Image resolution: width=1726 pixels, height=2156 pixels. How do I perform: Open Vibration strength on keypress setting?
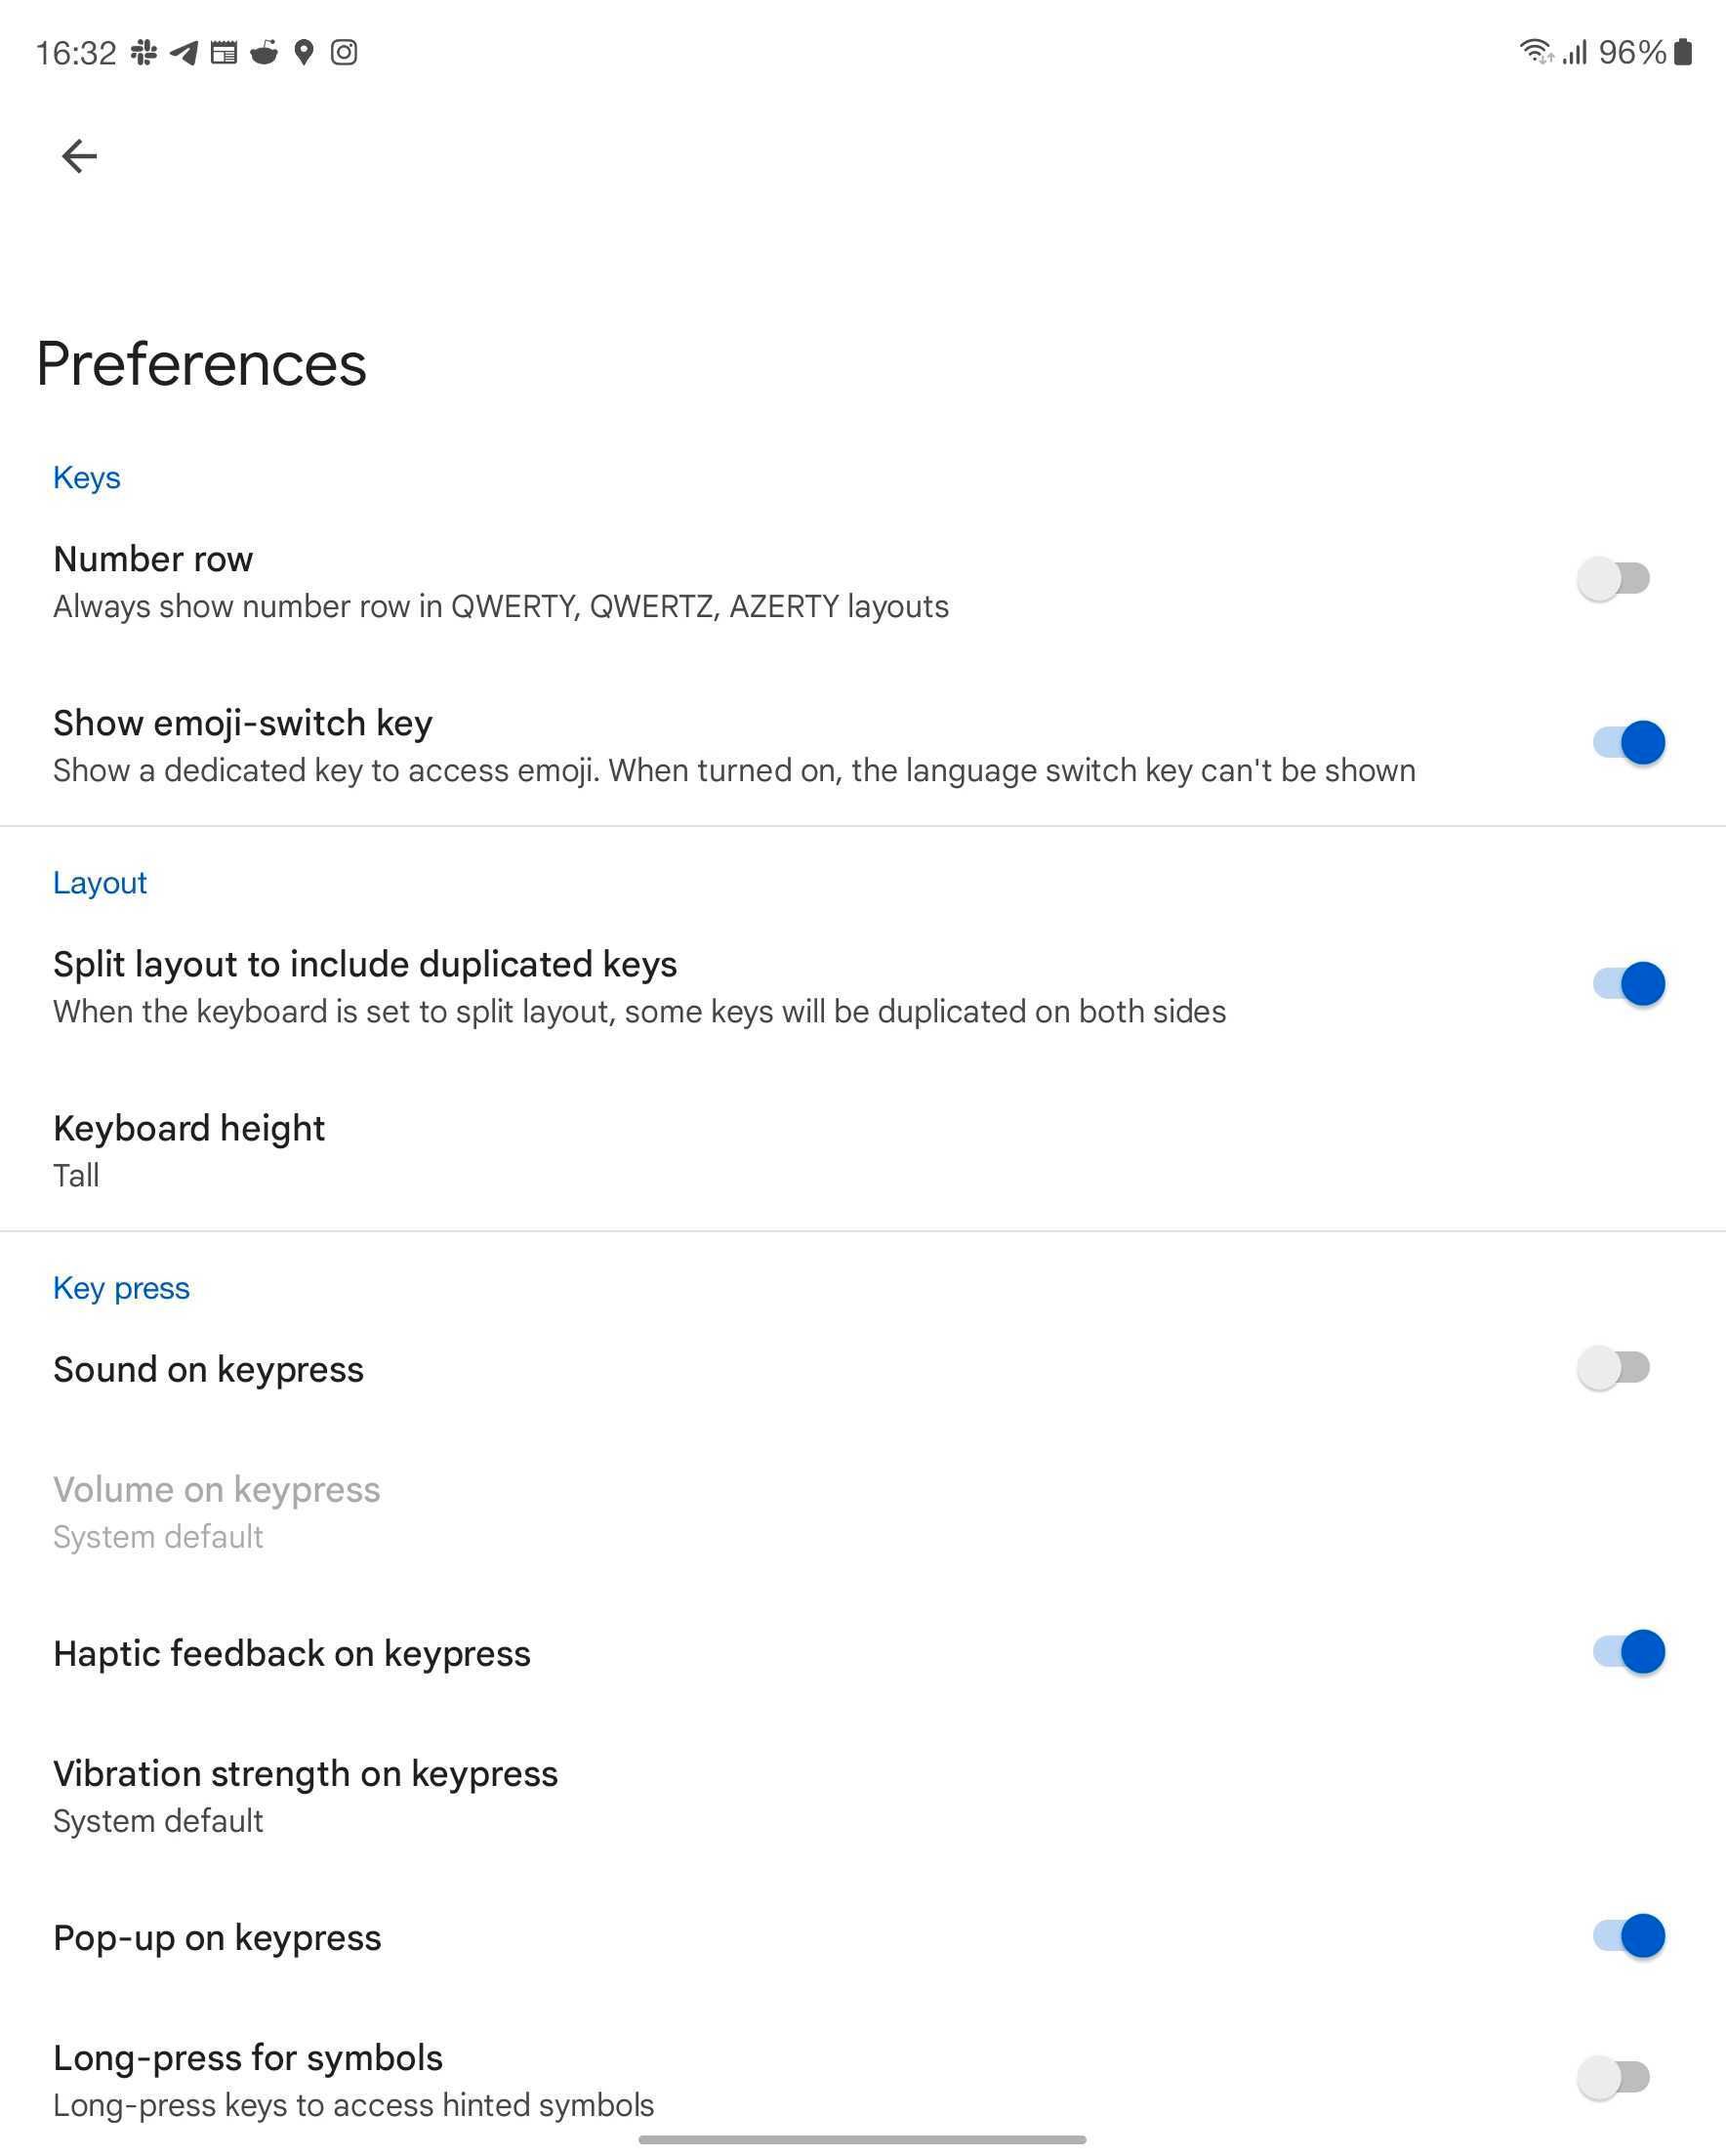[305, 1795]
